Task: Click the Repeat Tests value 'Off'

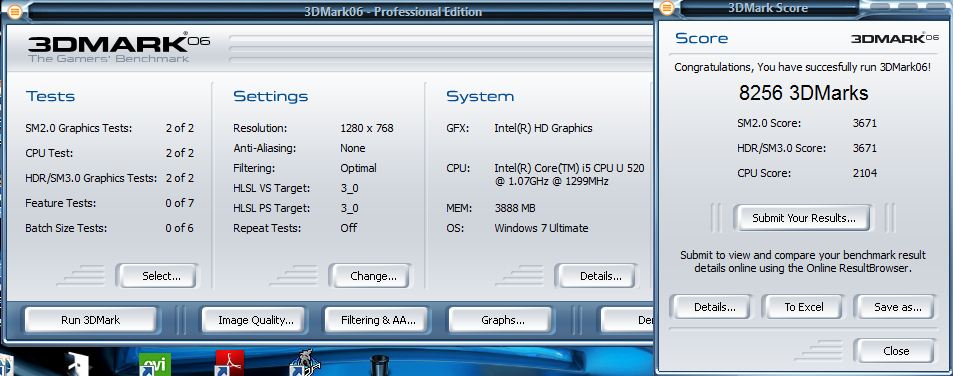Action: (x=348, y=228)
